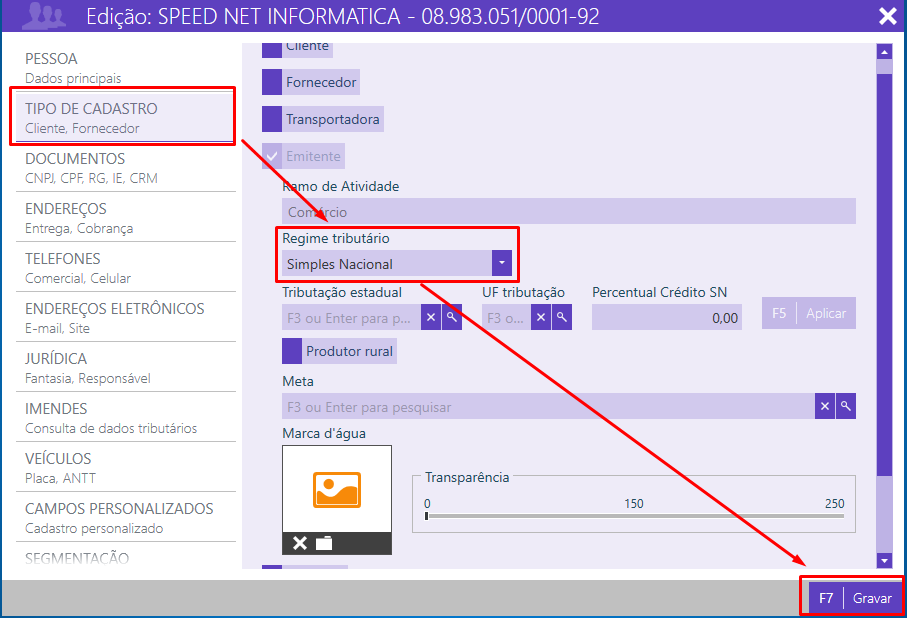Click the scrollbar down arrow
This screenshot has height=618, width=907.
[884, 560]
